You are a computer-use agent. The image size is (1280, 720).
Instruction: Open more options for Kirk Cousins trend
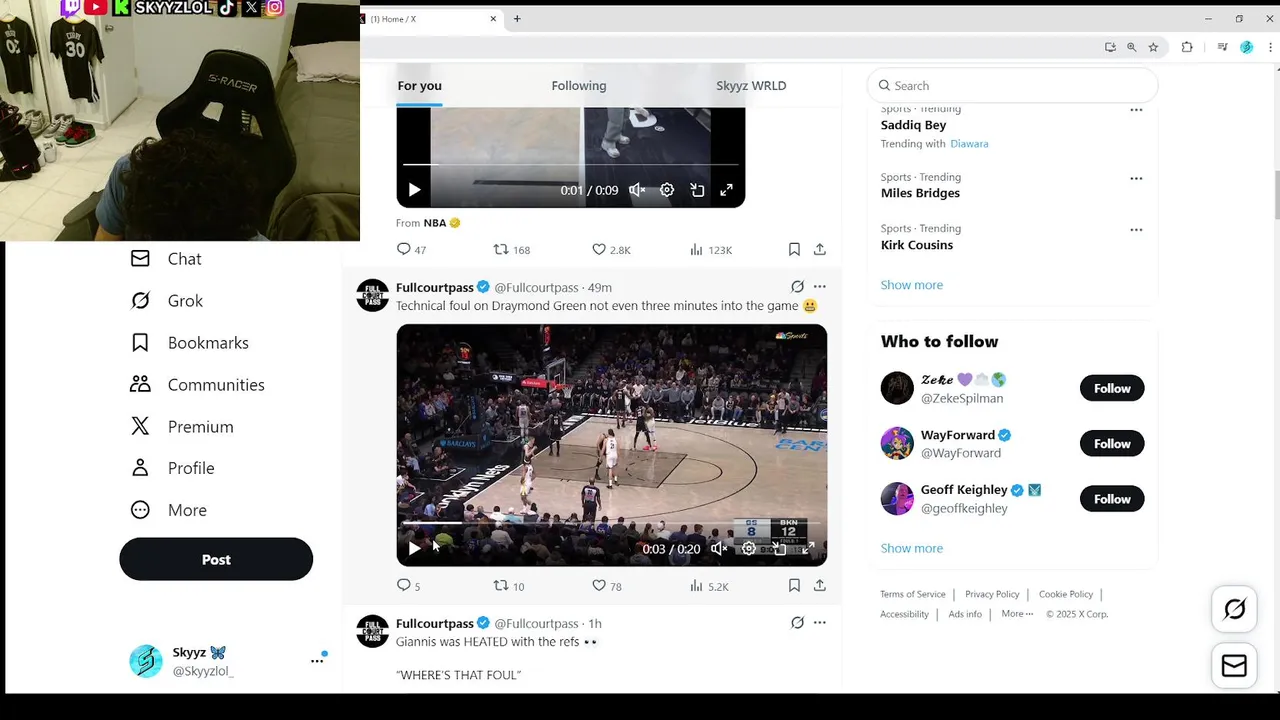1136,229
